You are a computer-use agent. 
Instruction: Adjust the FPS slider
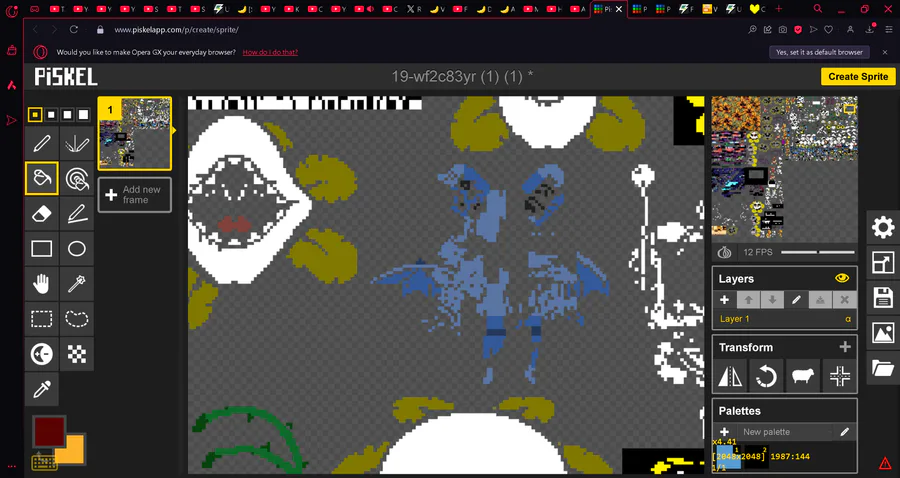click(x=817, y=252)
